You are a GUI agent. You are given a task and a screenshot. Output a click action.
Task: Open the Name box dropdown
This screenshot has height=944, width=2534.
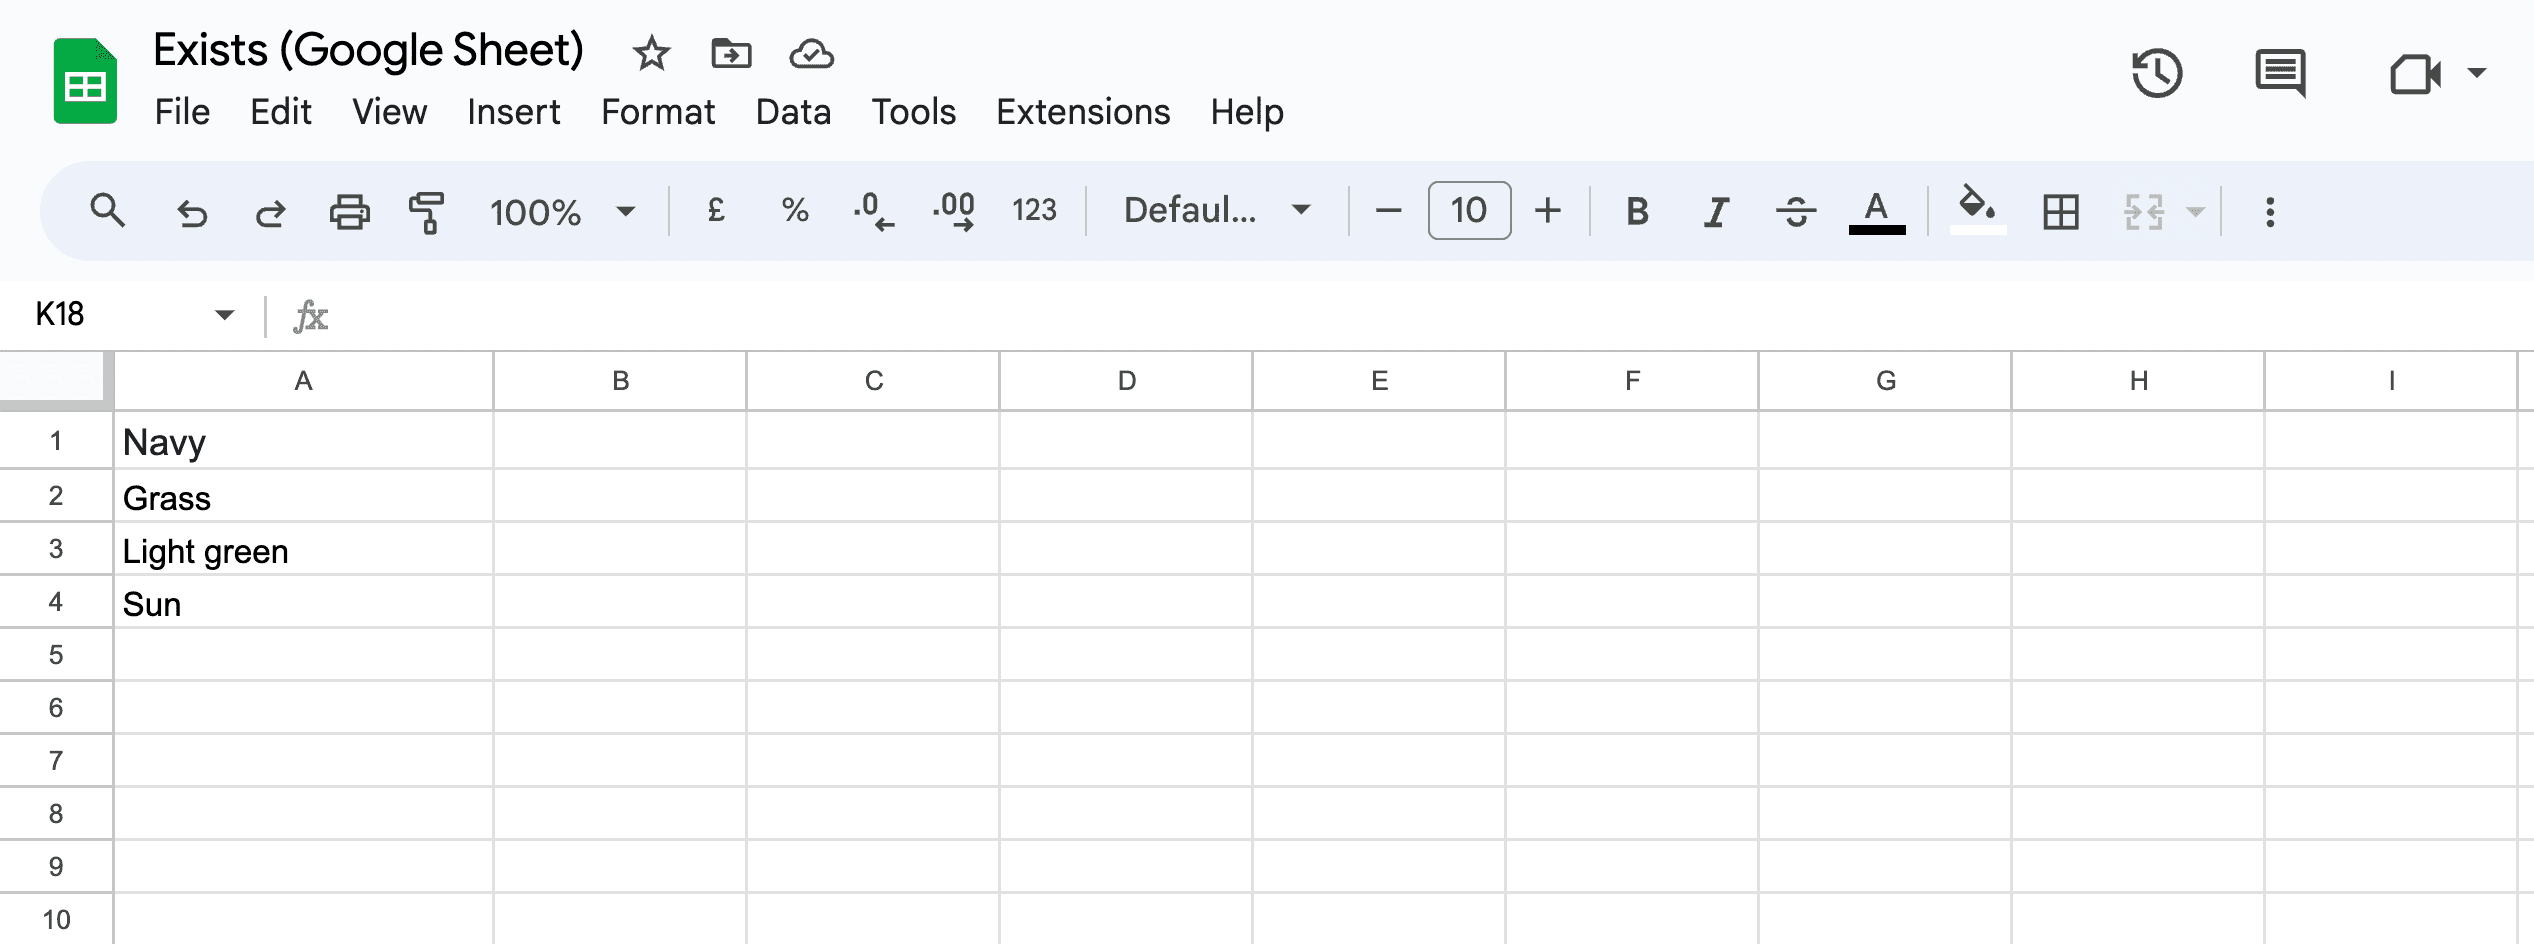coord(225,314)
